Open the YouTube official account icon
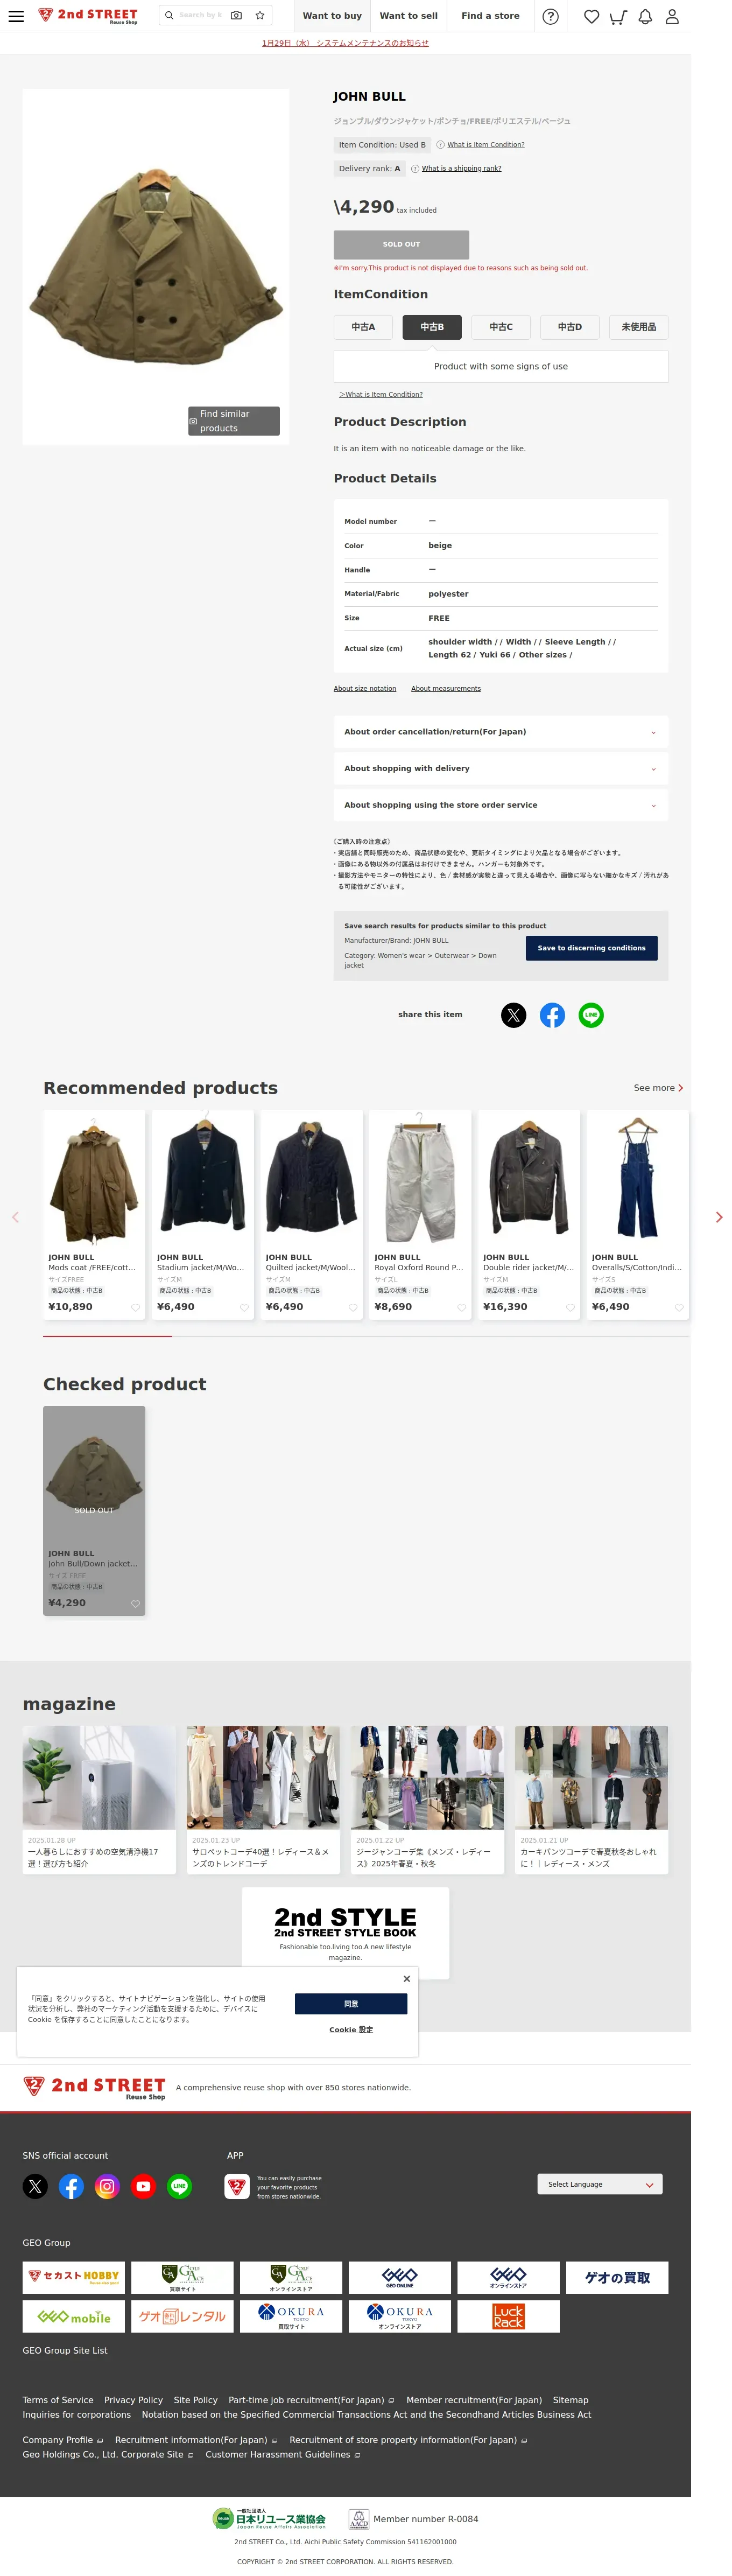Screen dimensions: 732x2576 tap(143, 2186)
